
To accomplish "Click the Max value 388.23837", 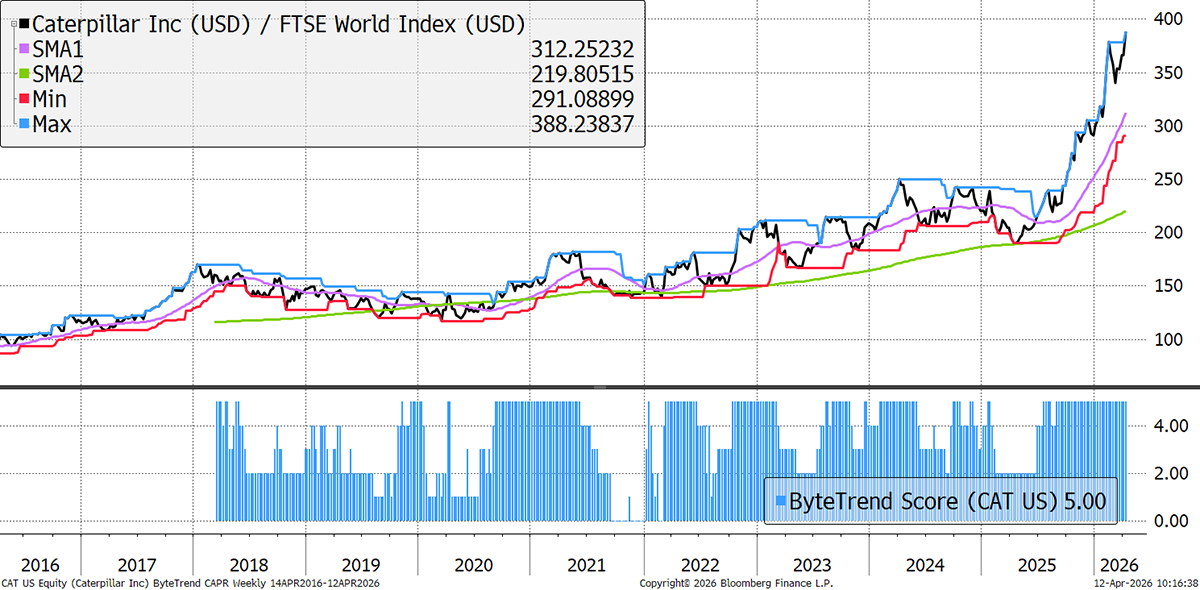I will pyautogui.click(x=585, y=124).
